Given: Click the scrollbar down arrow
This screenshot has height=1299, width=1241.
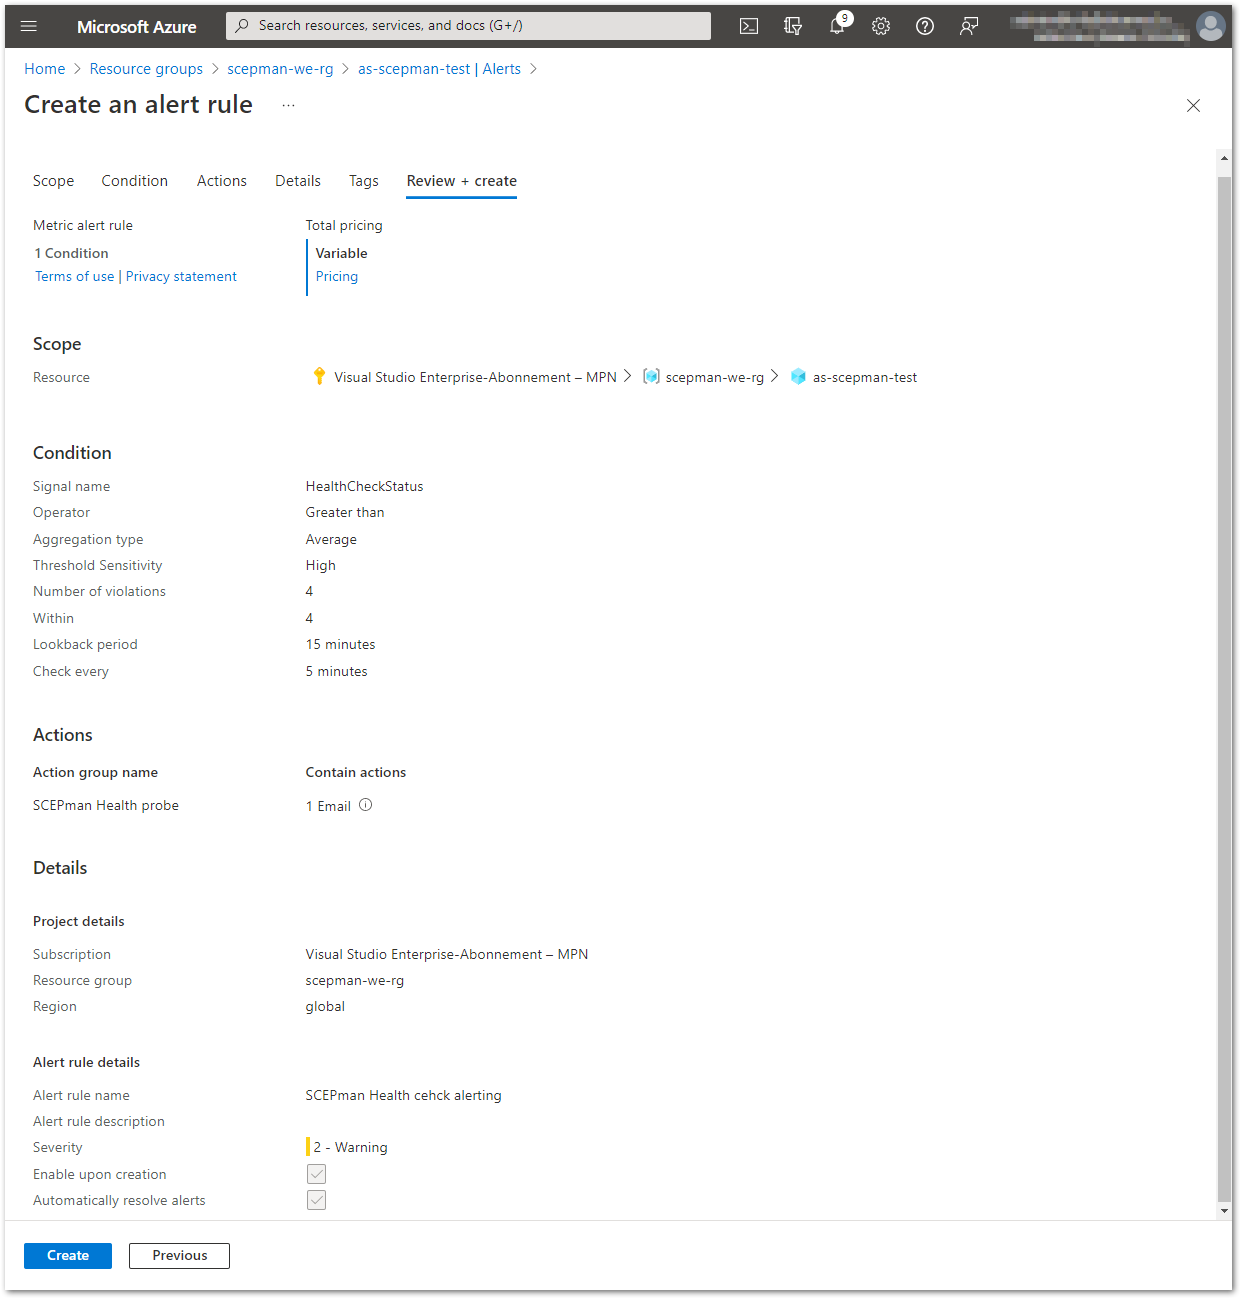Looking at the screenshot, I should [1224, 1211].
